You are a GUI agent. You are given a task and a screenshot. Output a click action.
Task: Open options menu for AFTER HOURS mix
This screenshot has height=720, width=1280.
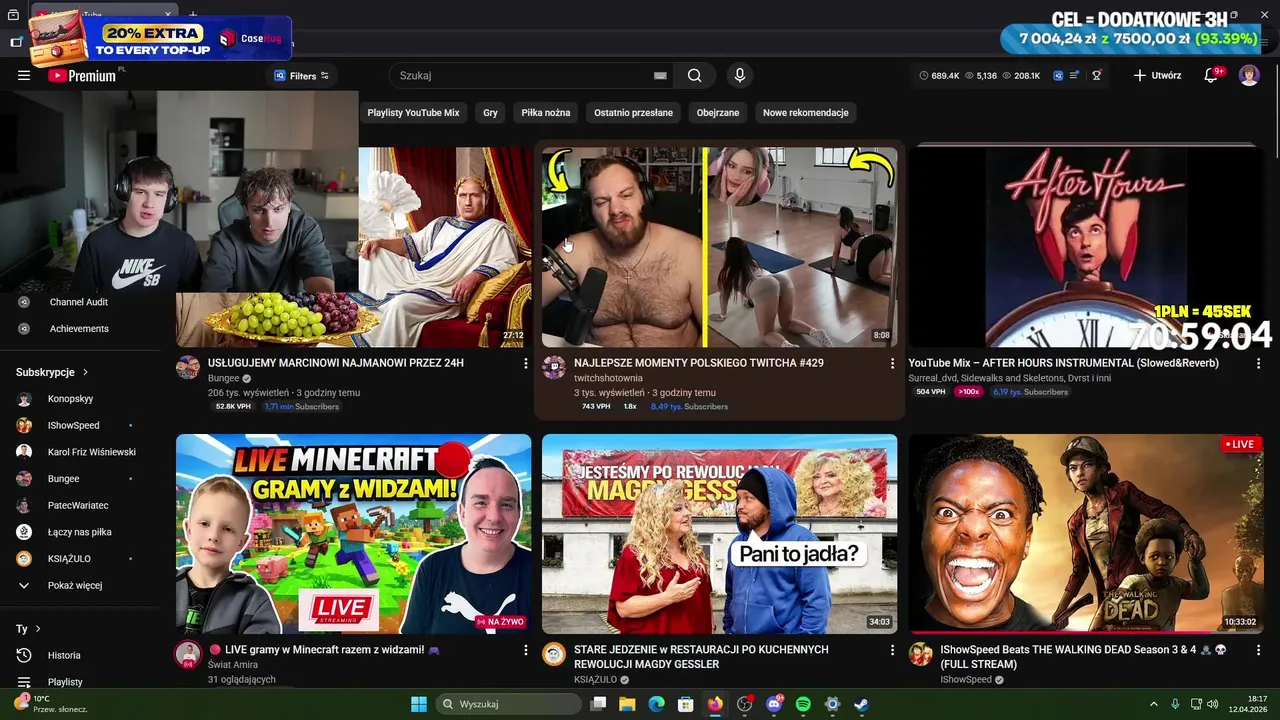point(1258,364)
